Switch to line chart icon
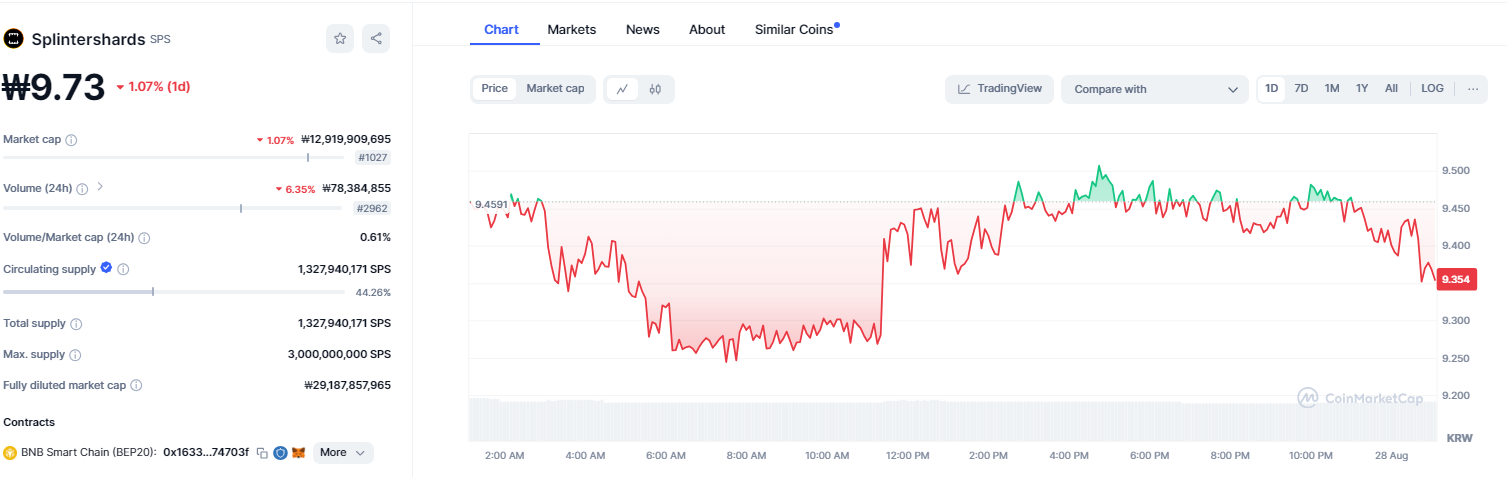This screenshot has height=477, width=1507. click(x=622, y=89)
